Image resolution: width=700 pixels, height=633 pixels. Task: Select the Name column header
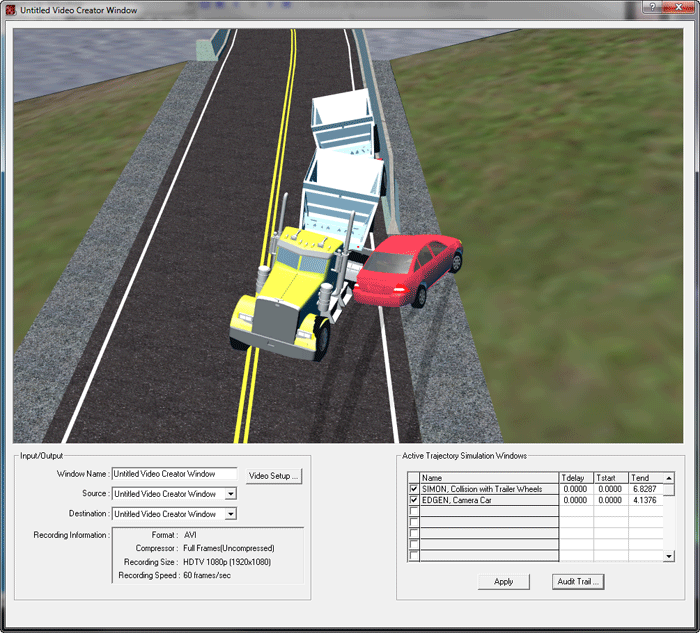point(489,478)
